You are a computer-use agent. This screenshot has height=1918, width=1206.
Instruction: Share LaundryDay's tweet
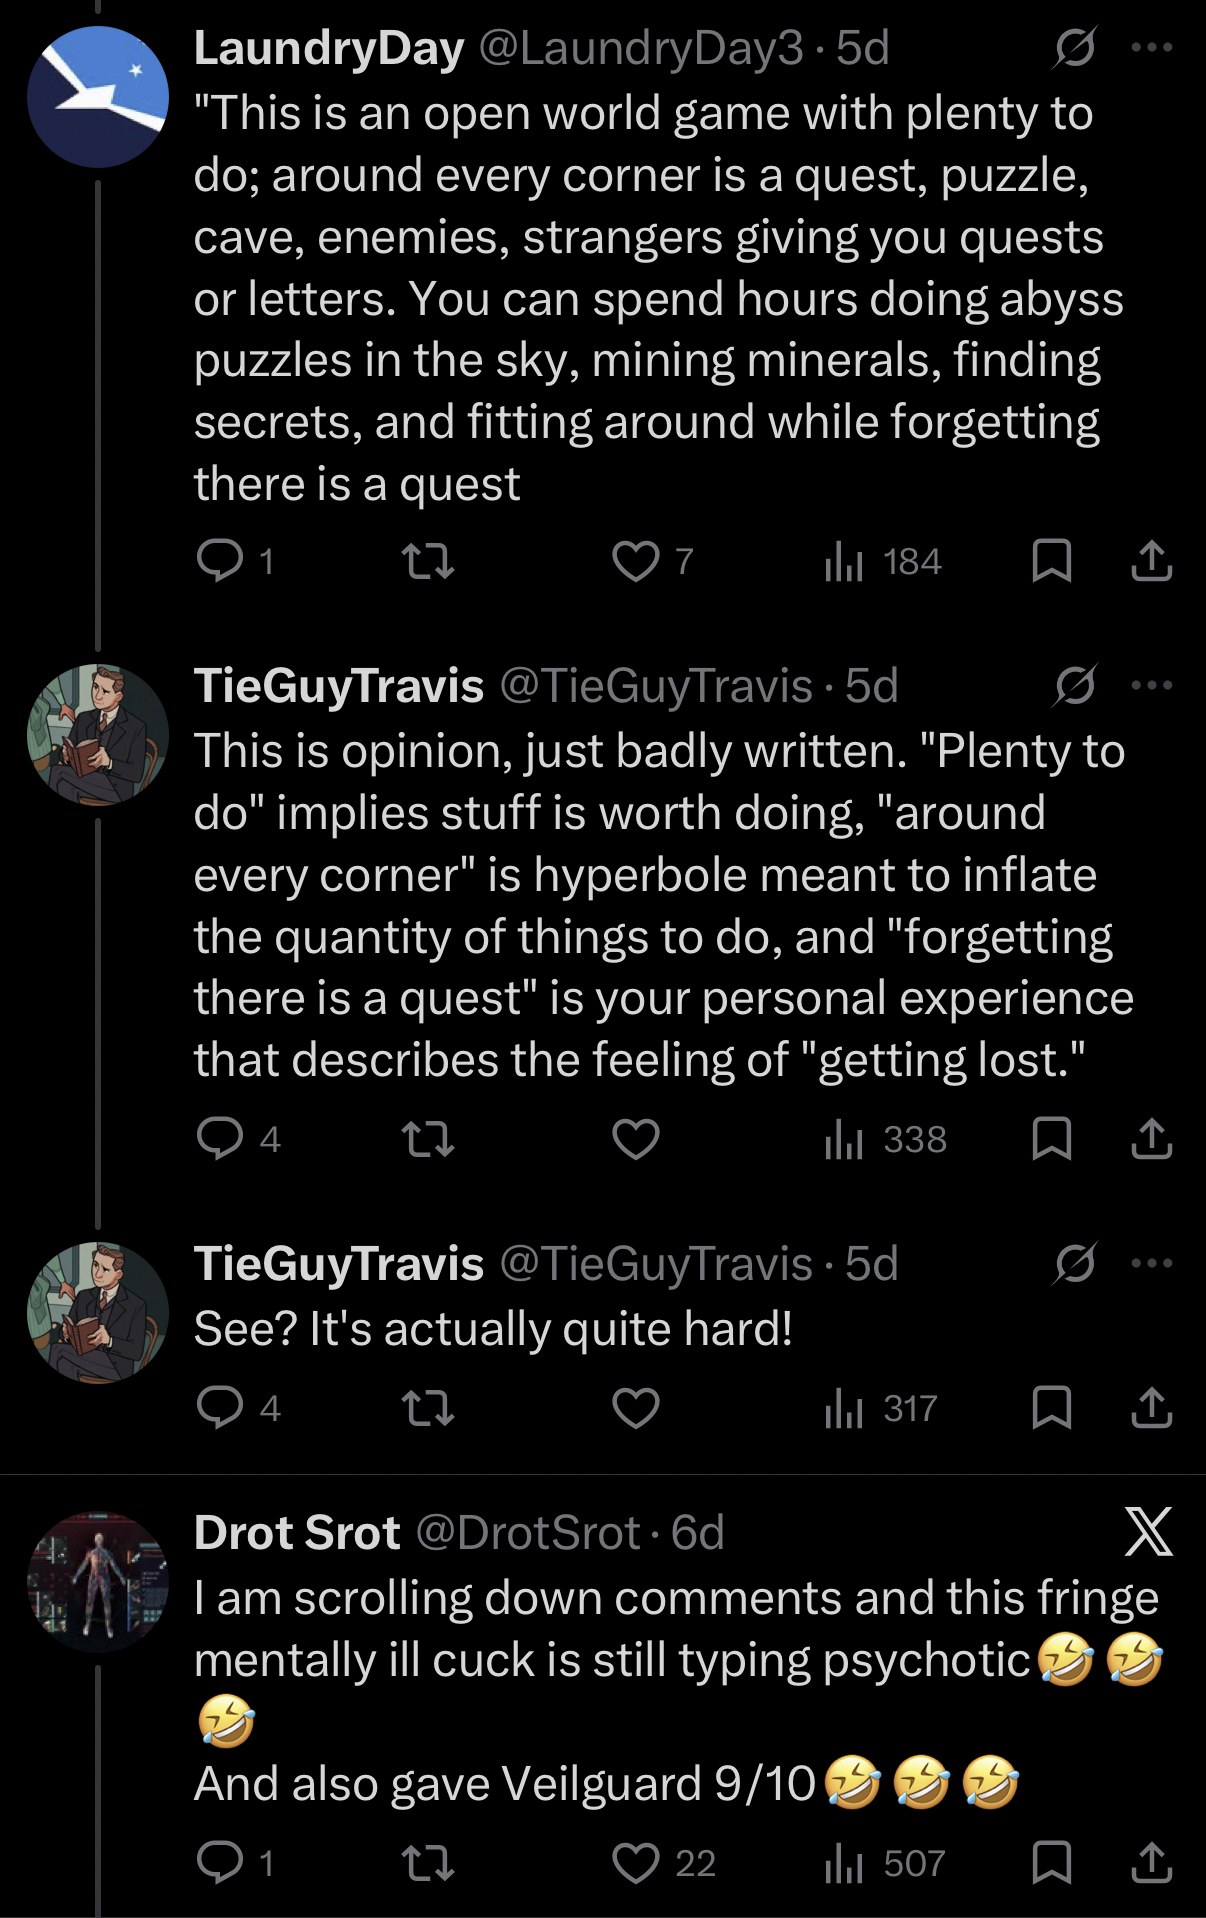(1151, 561)
